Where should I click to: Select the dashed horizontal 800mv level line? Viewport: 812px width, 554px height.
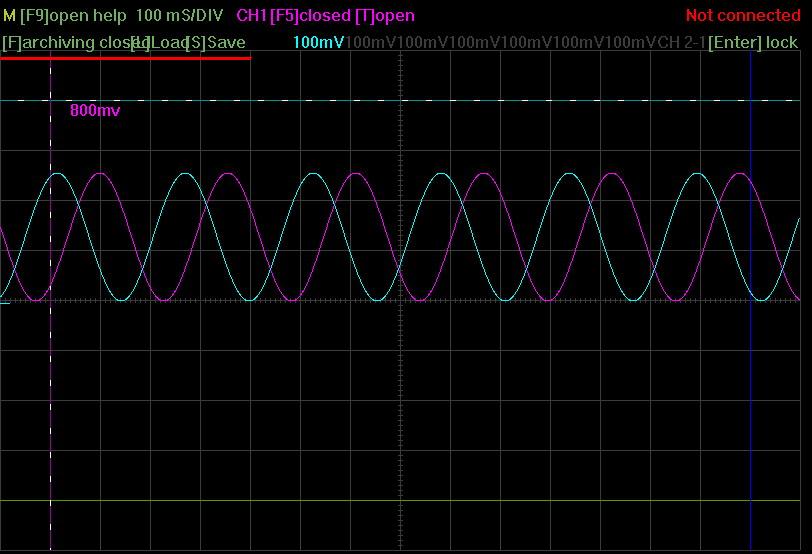pos(400,100)
